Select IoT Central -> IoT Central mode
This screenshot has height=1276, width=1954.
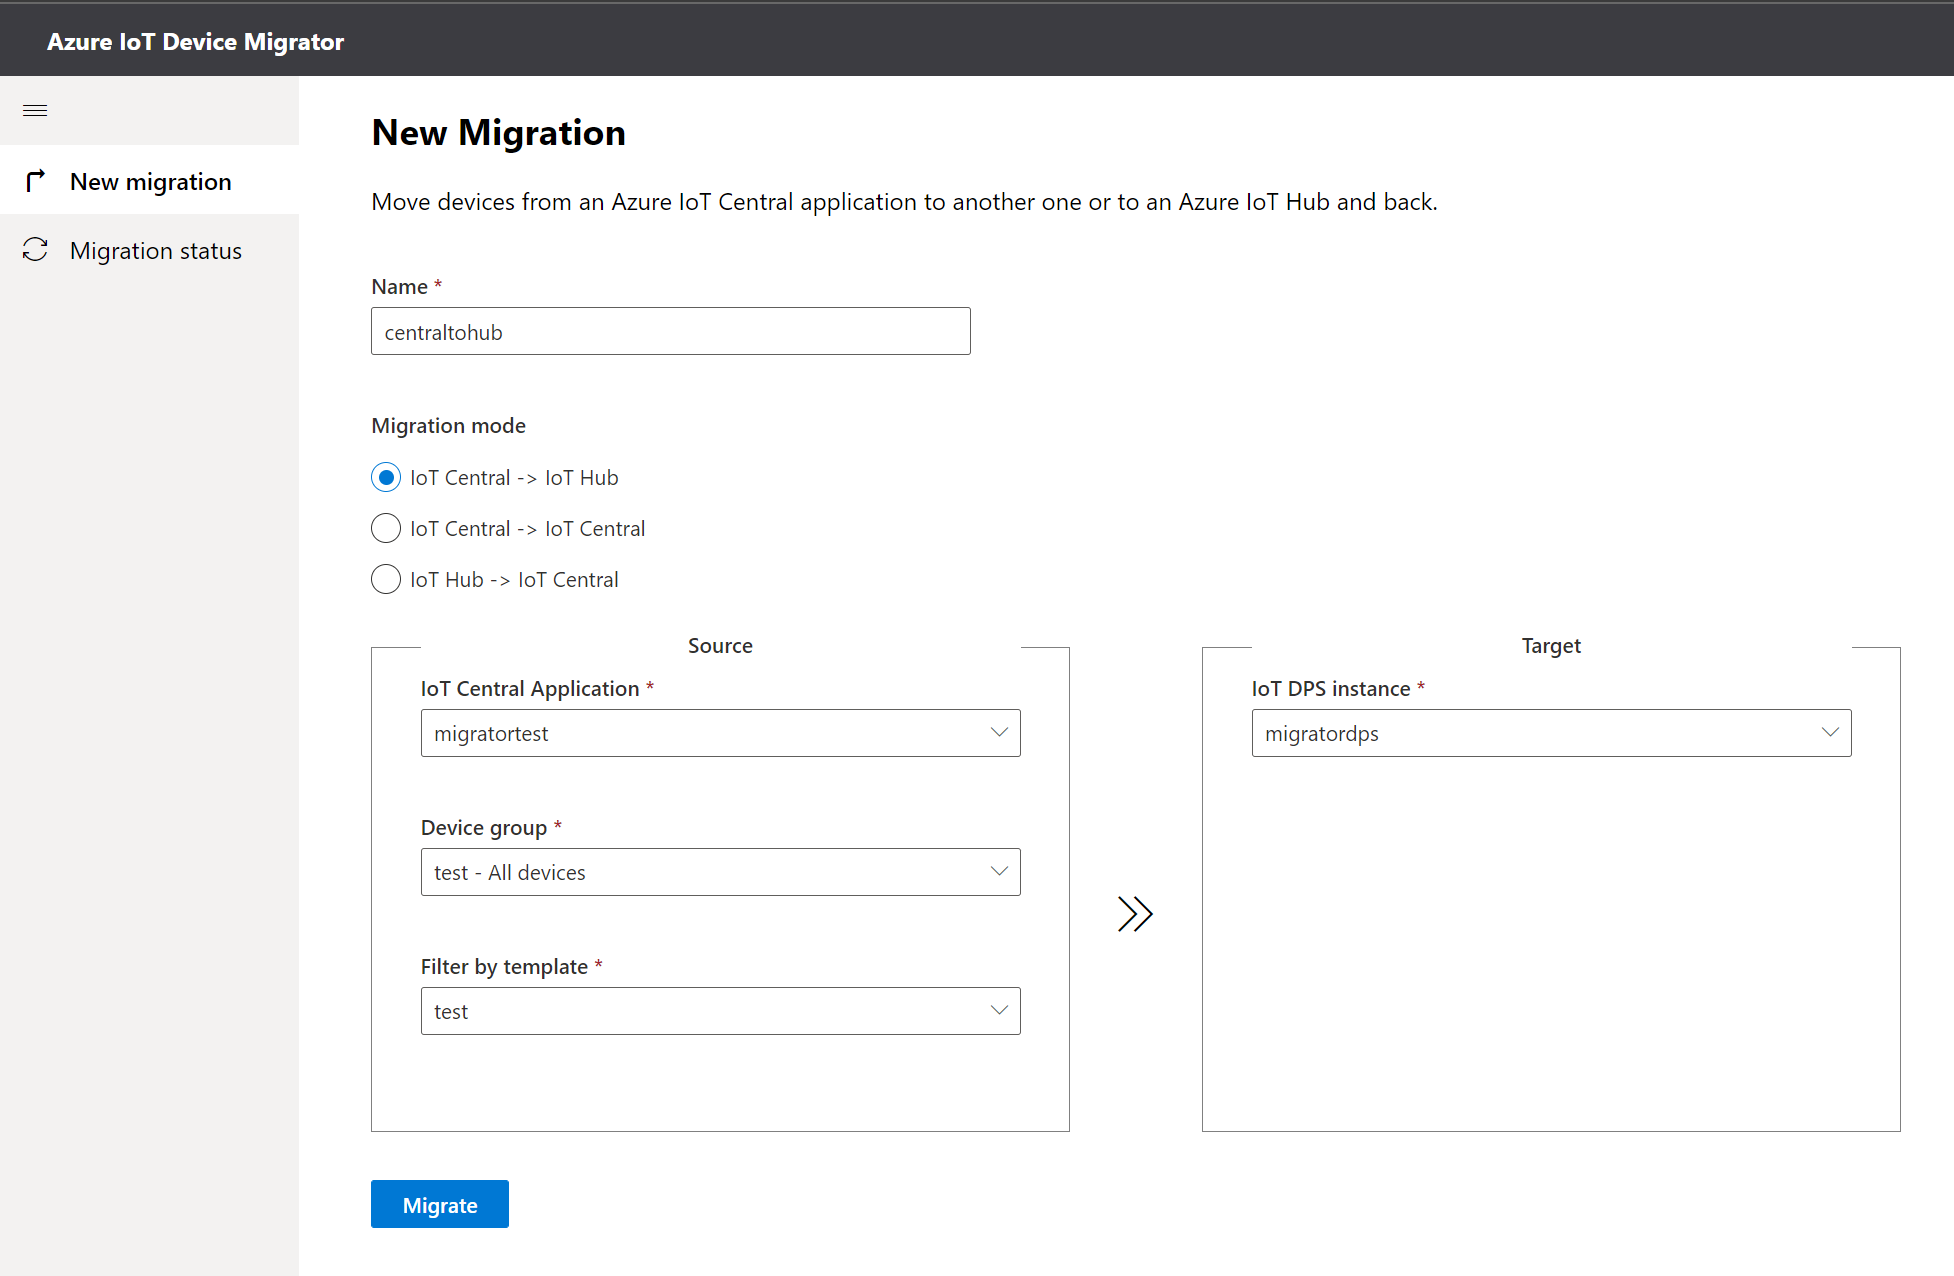point(386,528)
